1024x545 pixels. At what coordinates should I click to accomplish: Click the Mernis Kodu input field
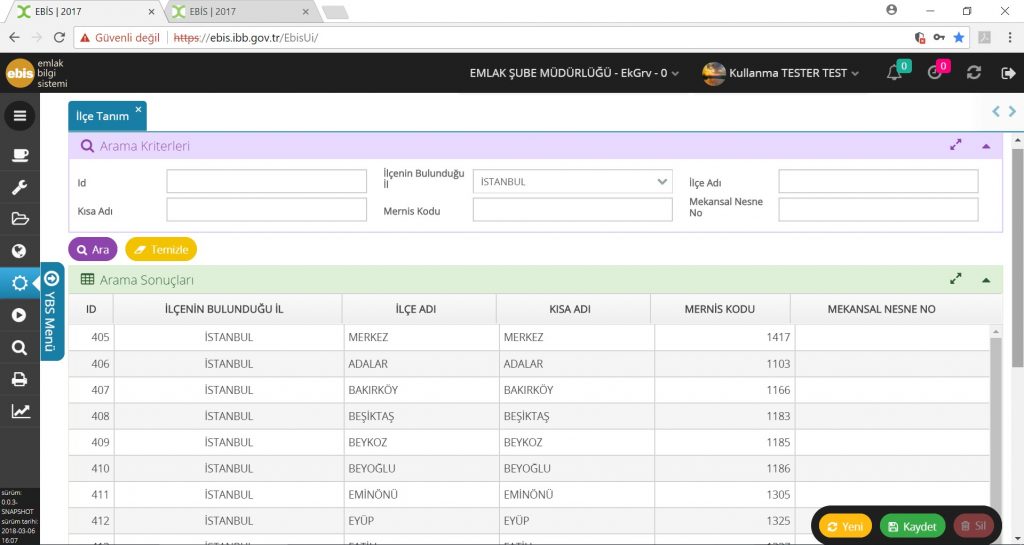click(573, 210)
